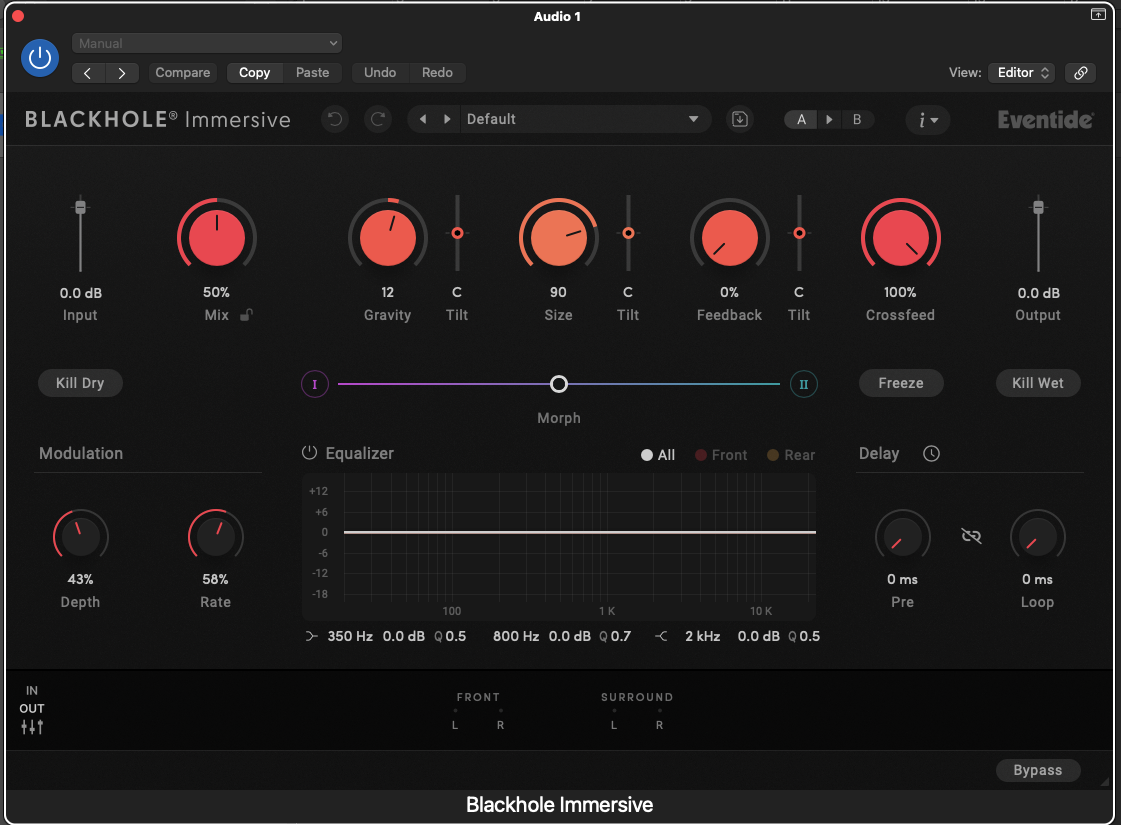Toggle the plugin power button

[x=39, y=58]
